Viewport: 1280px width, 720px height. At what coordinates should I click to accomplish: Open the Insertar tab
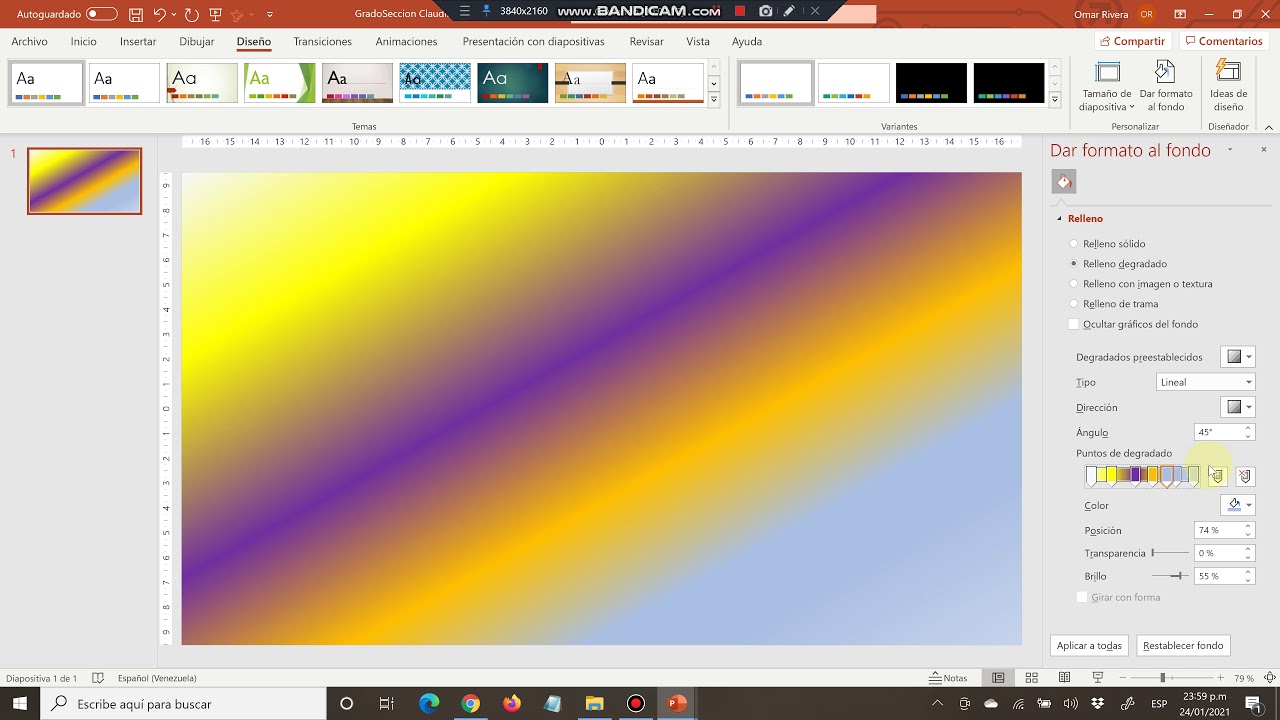click(x=138, y=42)
